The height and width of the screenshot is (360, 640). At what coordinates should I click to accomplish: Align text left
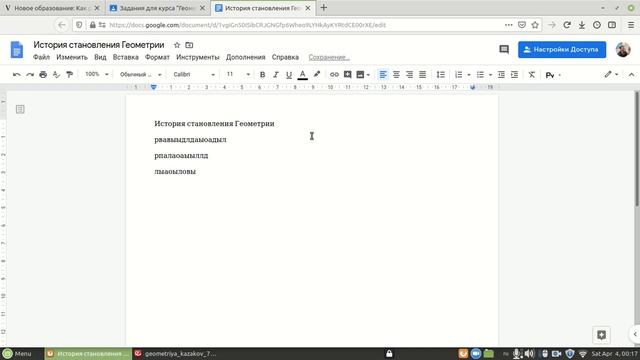383,75
